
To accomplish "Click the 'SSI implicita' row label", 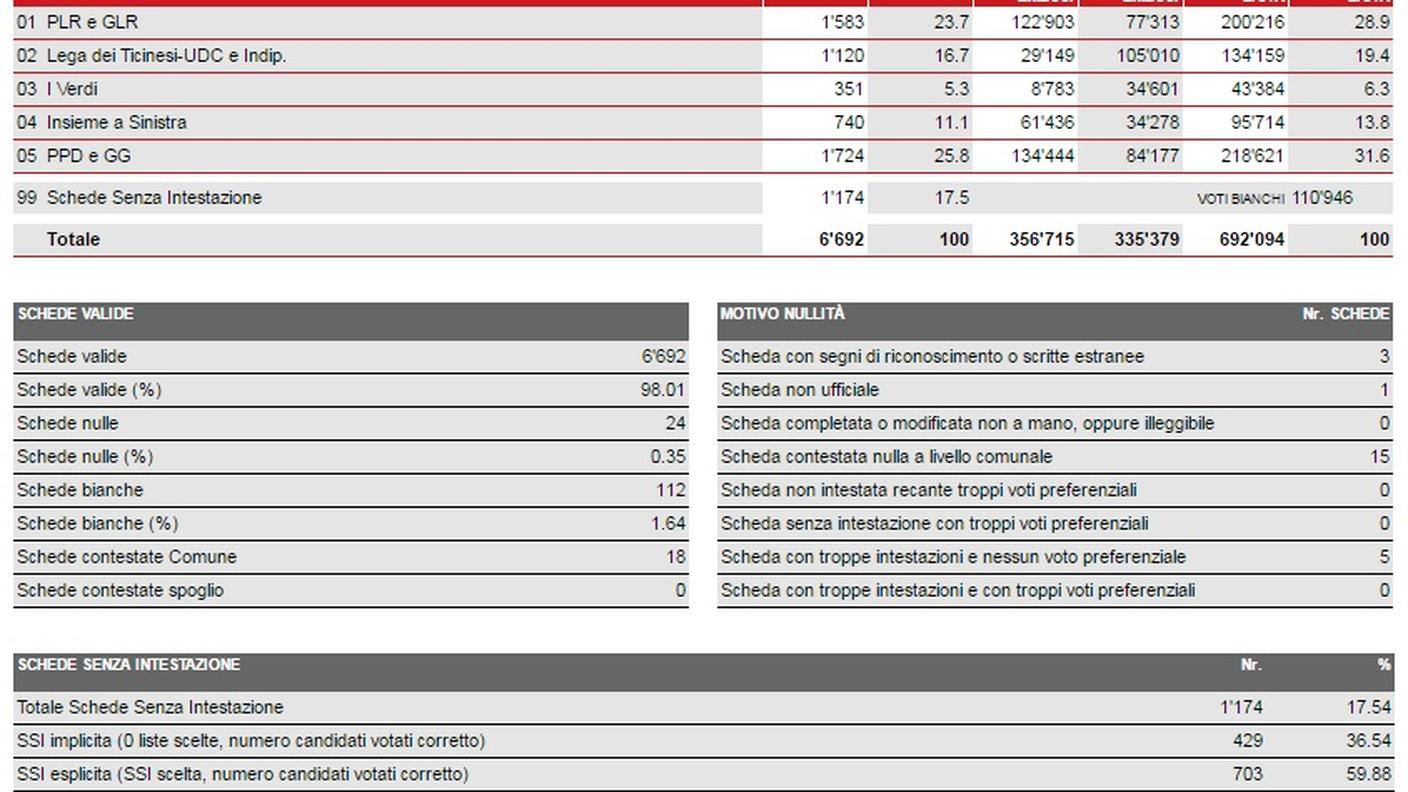I will pyautogui.click(x=251, y=741).
